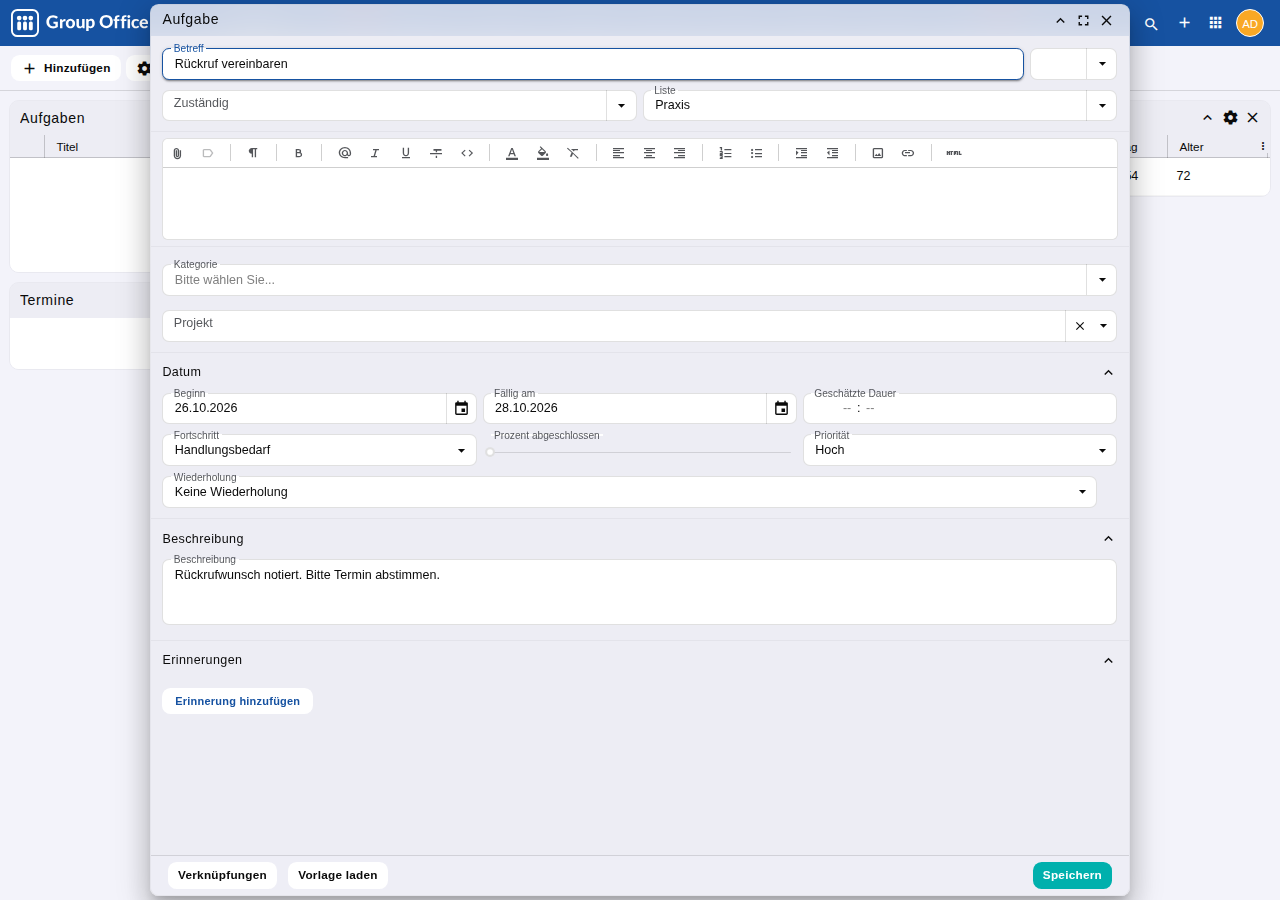The height and width of the screenshot is (900, 1280).
Task: Click the code block icon
Action: [467, 153]
